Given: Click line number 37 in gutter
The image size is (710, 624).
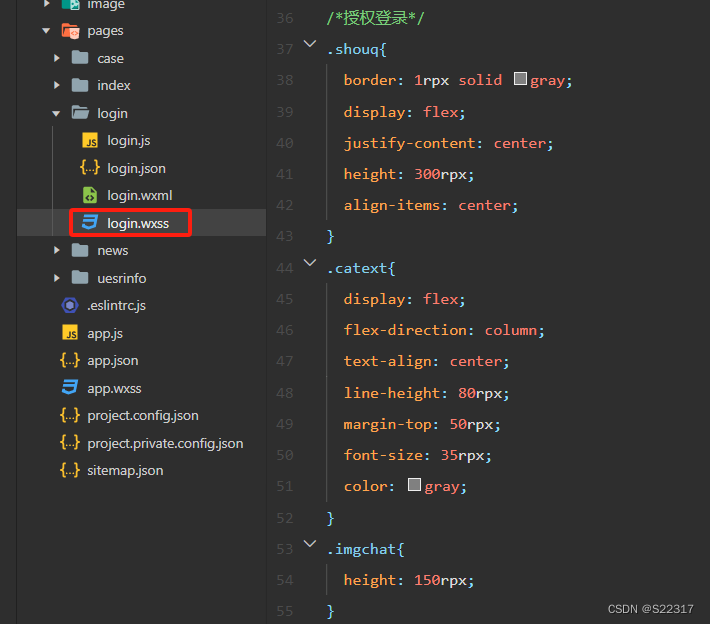Looking at the screenshot, I should [x=285, y=49].
